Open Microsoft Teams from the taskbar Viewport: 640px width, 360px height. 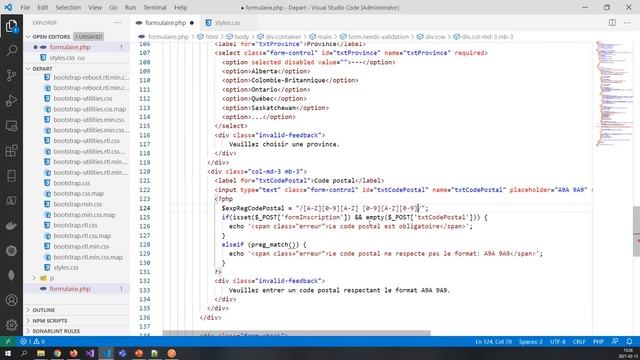point(122,353)
